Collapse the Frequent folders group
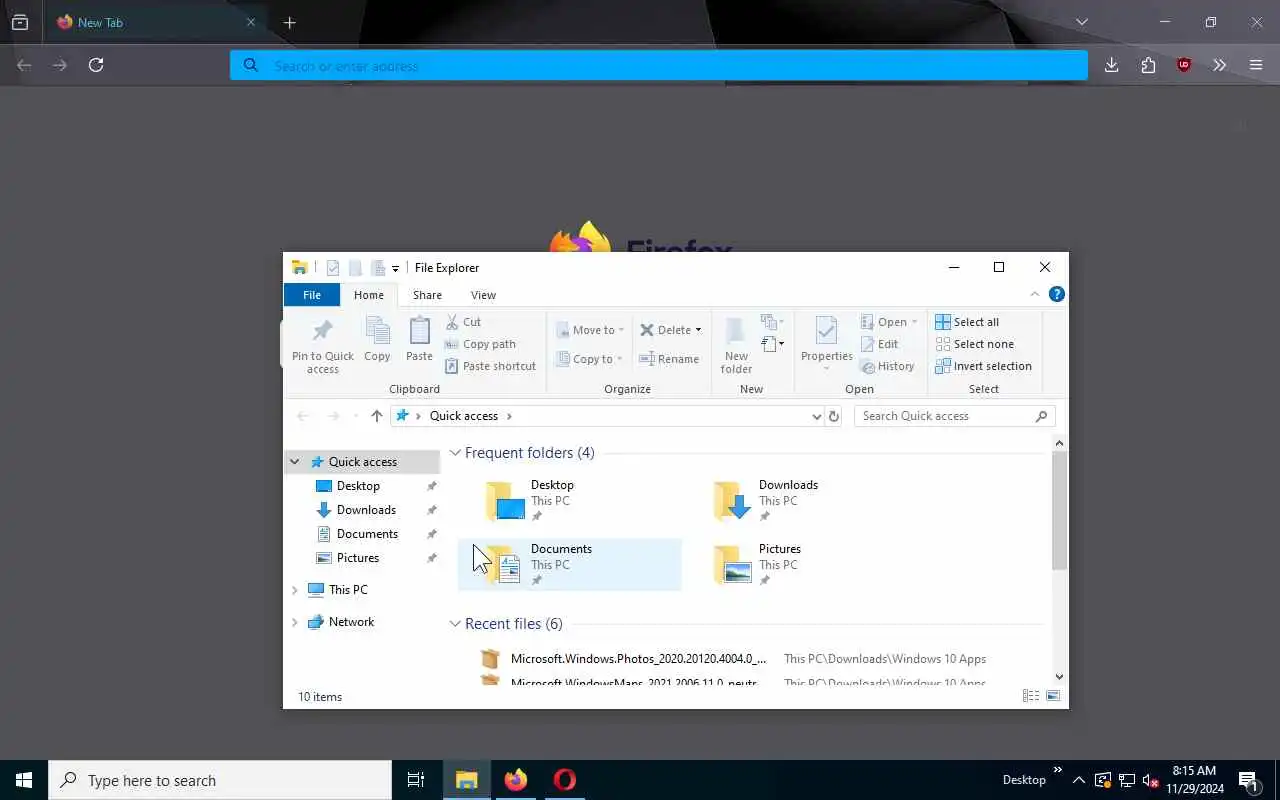This screenshot has height=800, width=1280. pos(455,453)
